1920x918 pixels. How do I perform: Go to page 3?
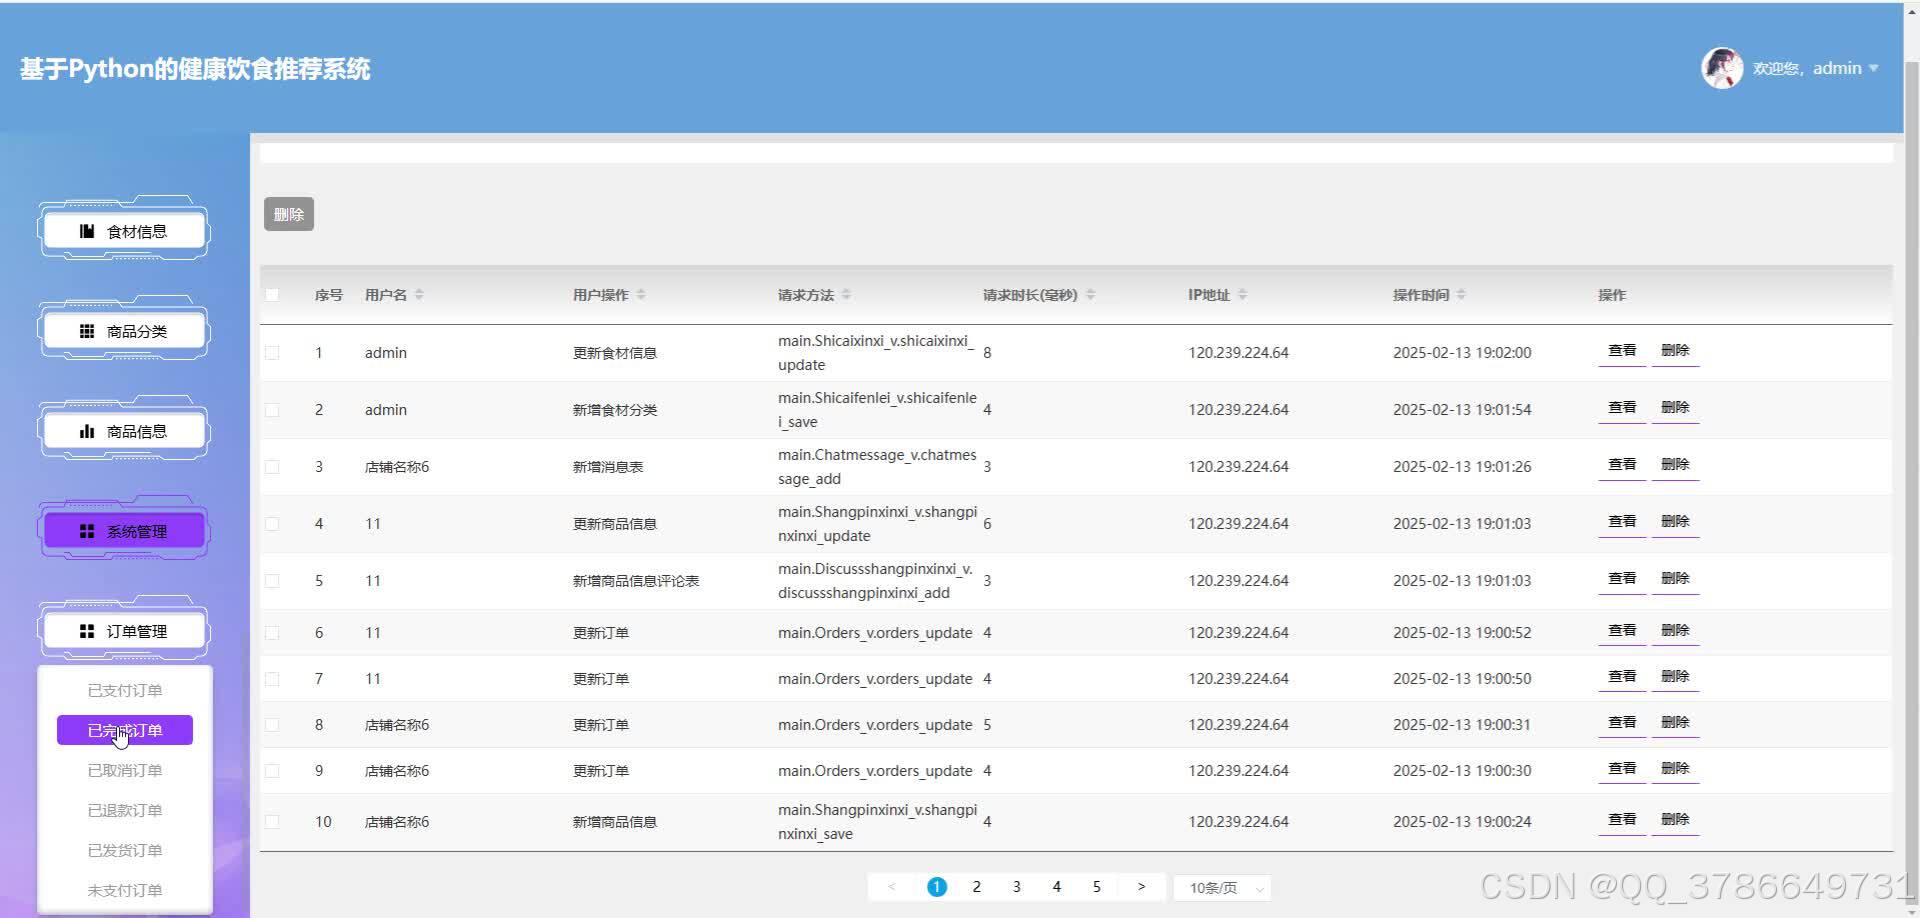[x=1017, y=887]
